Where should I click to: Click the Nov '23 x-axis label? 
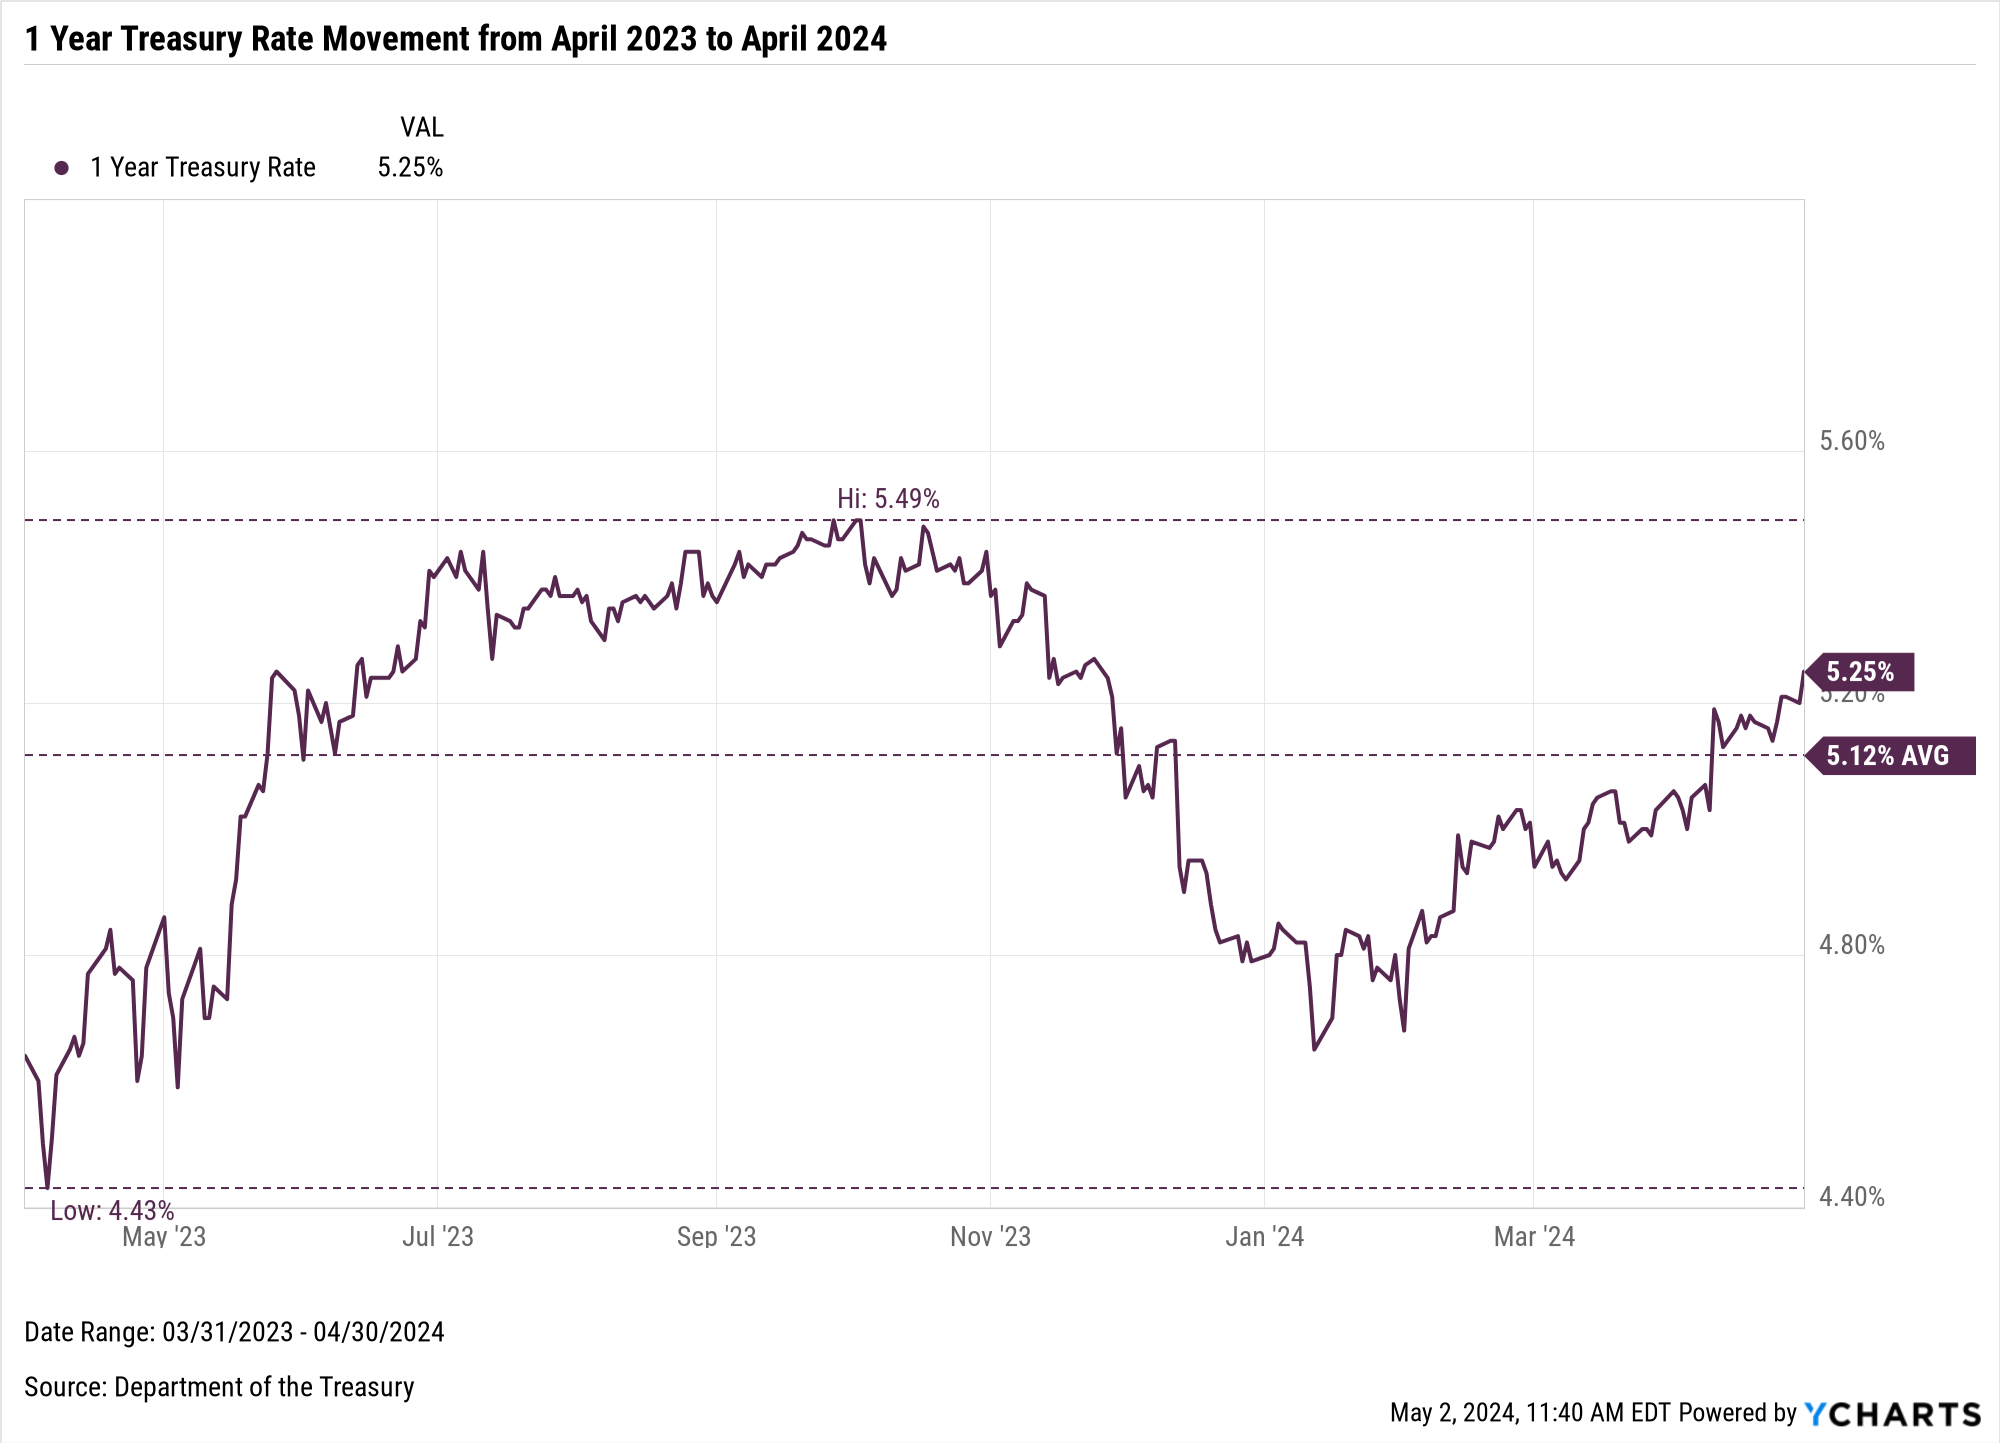click(990, 1237)
